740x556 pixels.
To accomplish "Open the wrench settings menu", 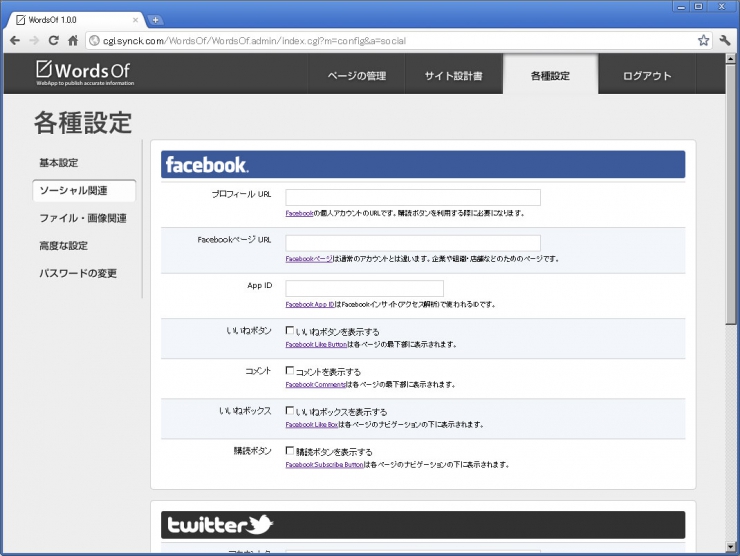I will pos(725,41).
